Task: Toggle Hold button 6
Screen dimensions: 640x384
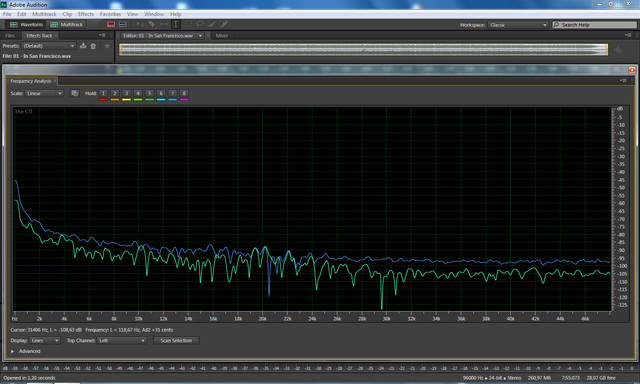Action: [x=161, y=93]
